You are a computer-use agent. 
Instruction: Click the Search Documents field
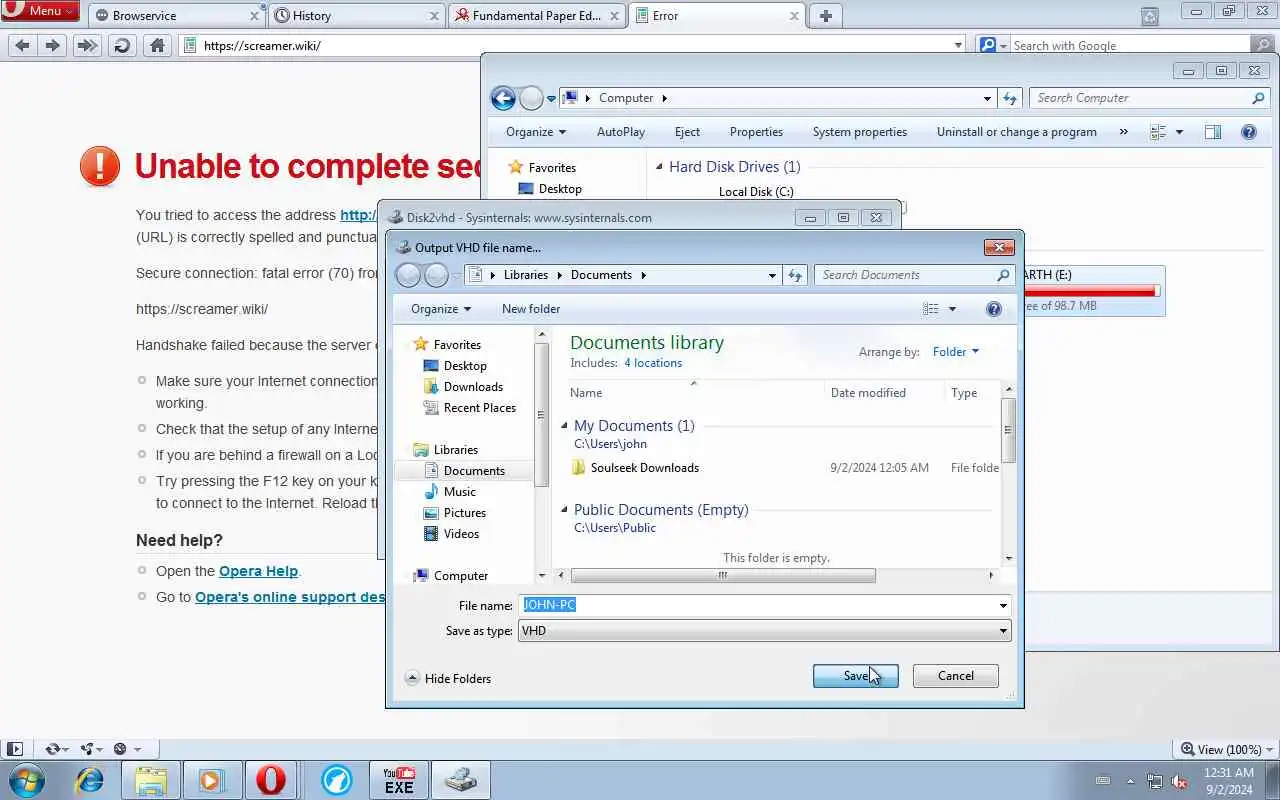(914, 275)
